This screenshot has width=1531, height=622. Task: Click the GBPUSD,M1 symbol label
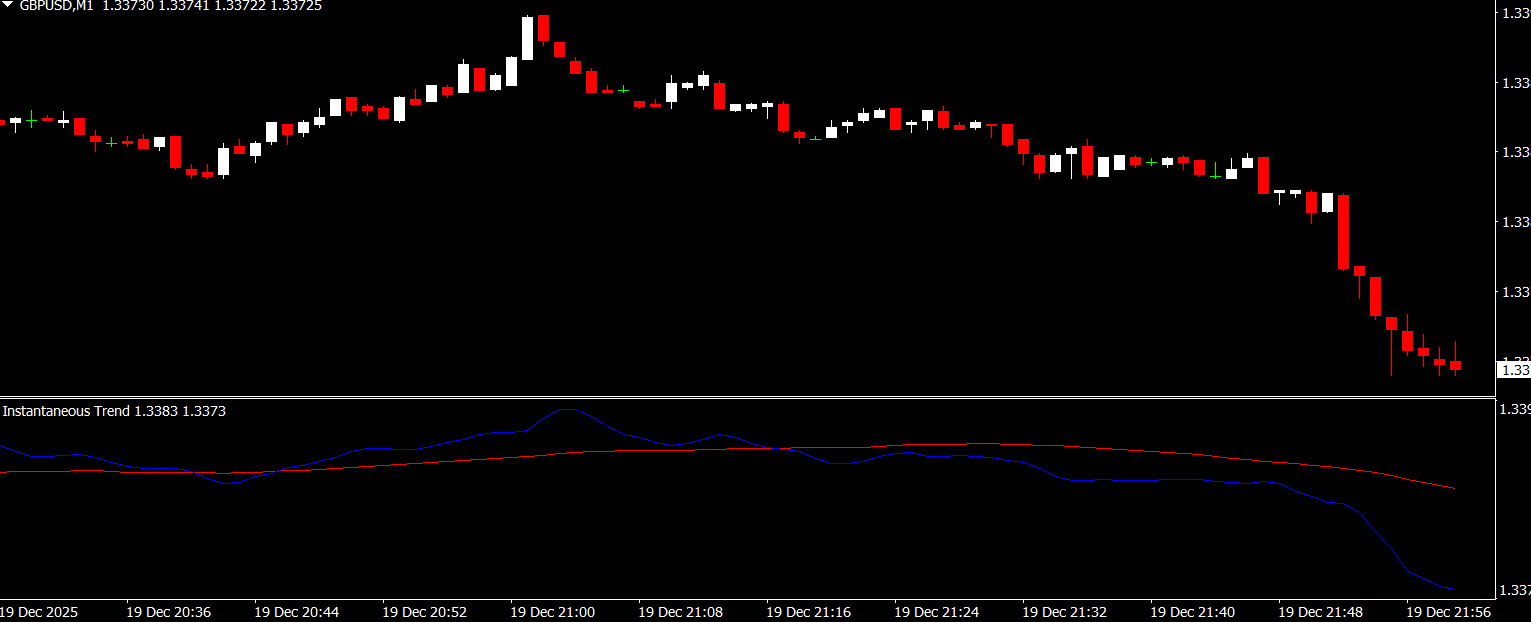pos(56,6)
